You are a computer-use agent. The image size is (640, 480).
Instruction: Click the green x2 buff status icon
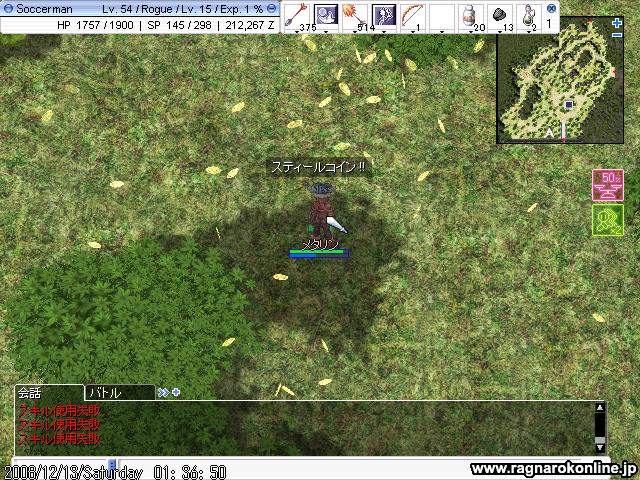pos(608,220)
